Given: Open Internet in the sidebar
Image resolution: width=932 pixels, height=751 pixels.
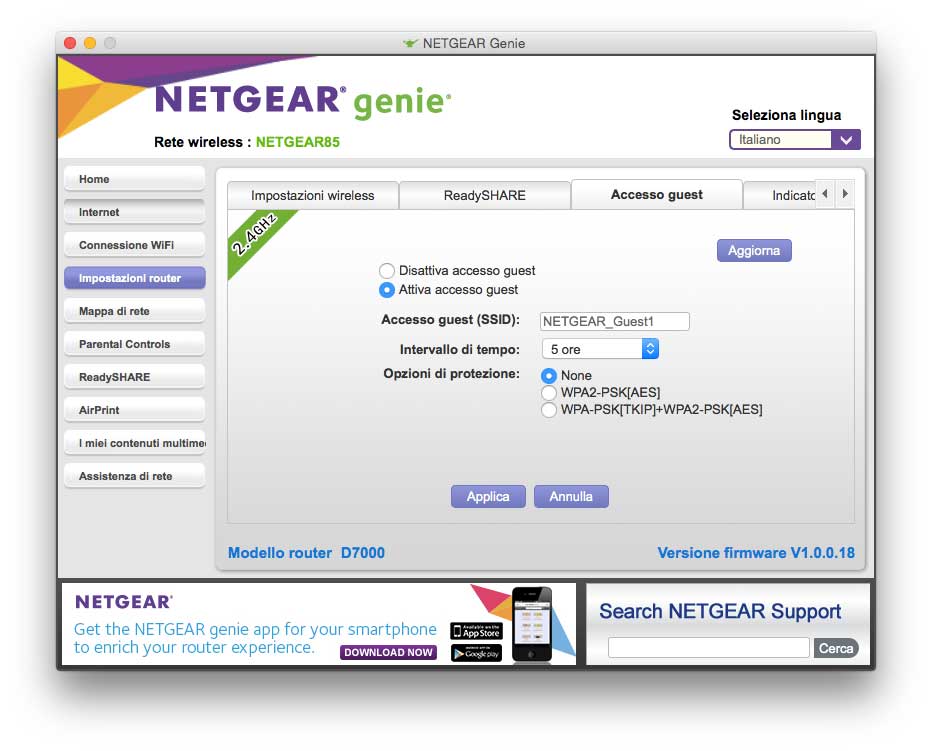Looking at the screenshot, I should [x=134, y=212].
